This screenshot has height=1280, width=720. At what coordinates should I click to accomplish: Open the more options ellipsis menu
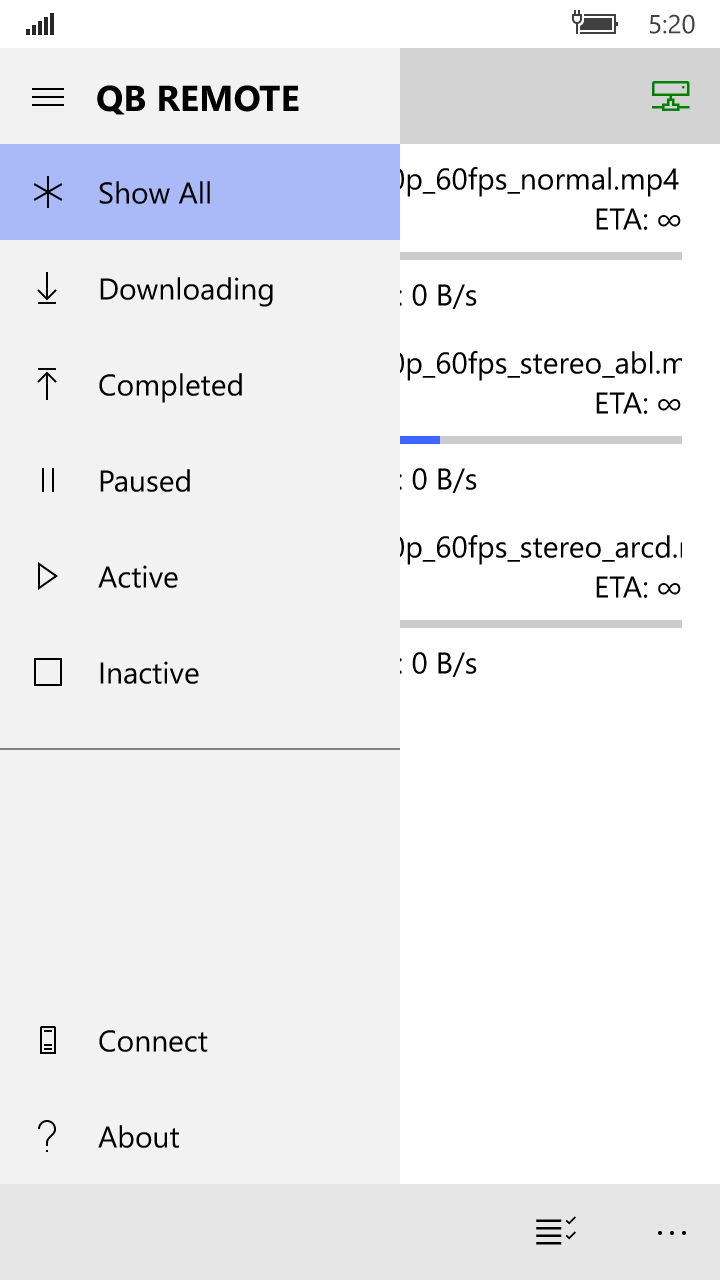point(672,1232)
